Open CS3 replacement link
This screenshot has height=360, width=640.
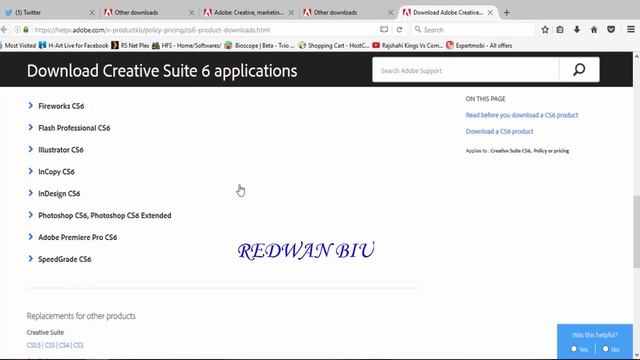(x=78, y=345)
